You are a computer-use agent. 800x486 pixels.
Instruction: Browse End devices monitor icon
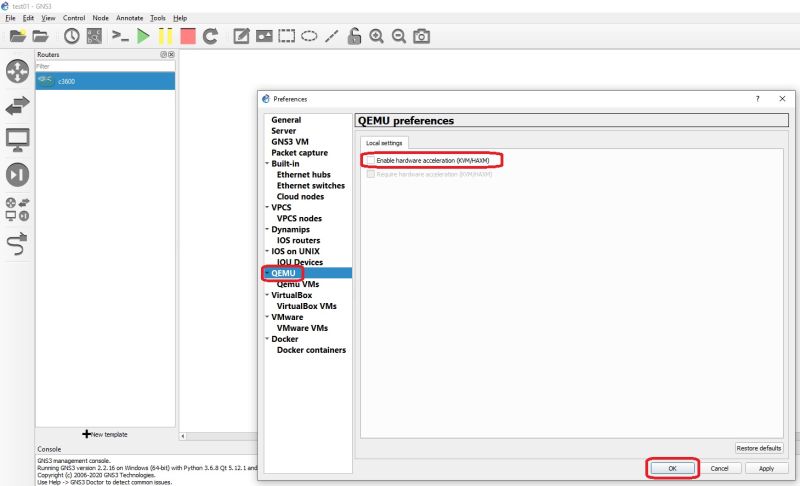[17, 140]
